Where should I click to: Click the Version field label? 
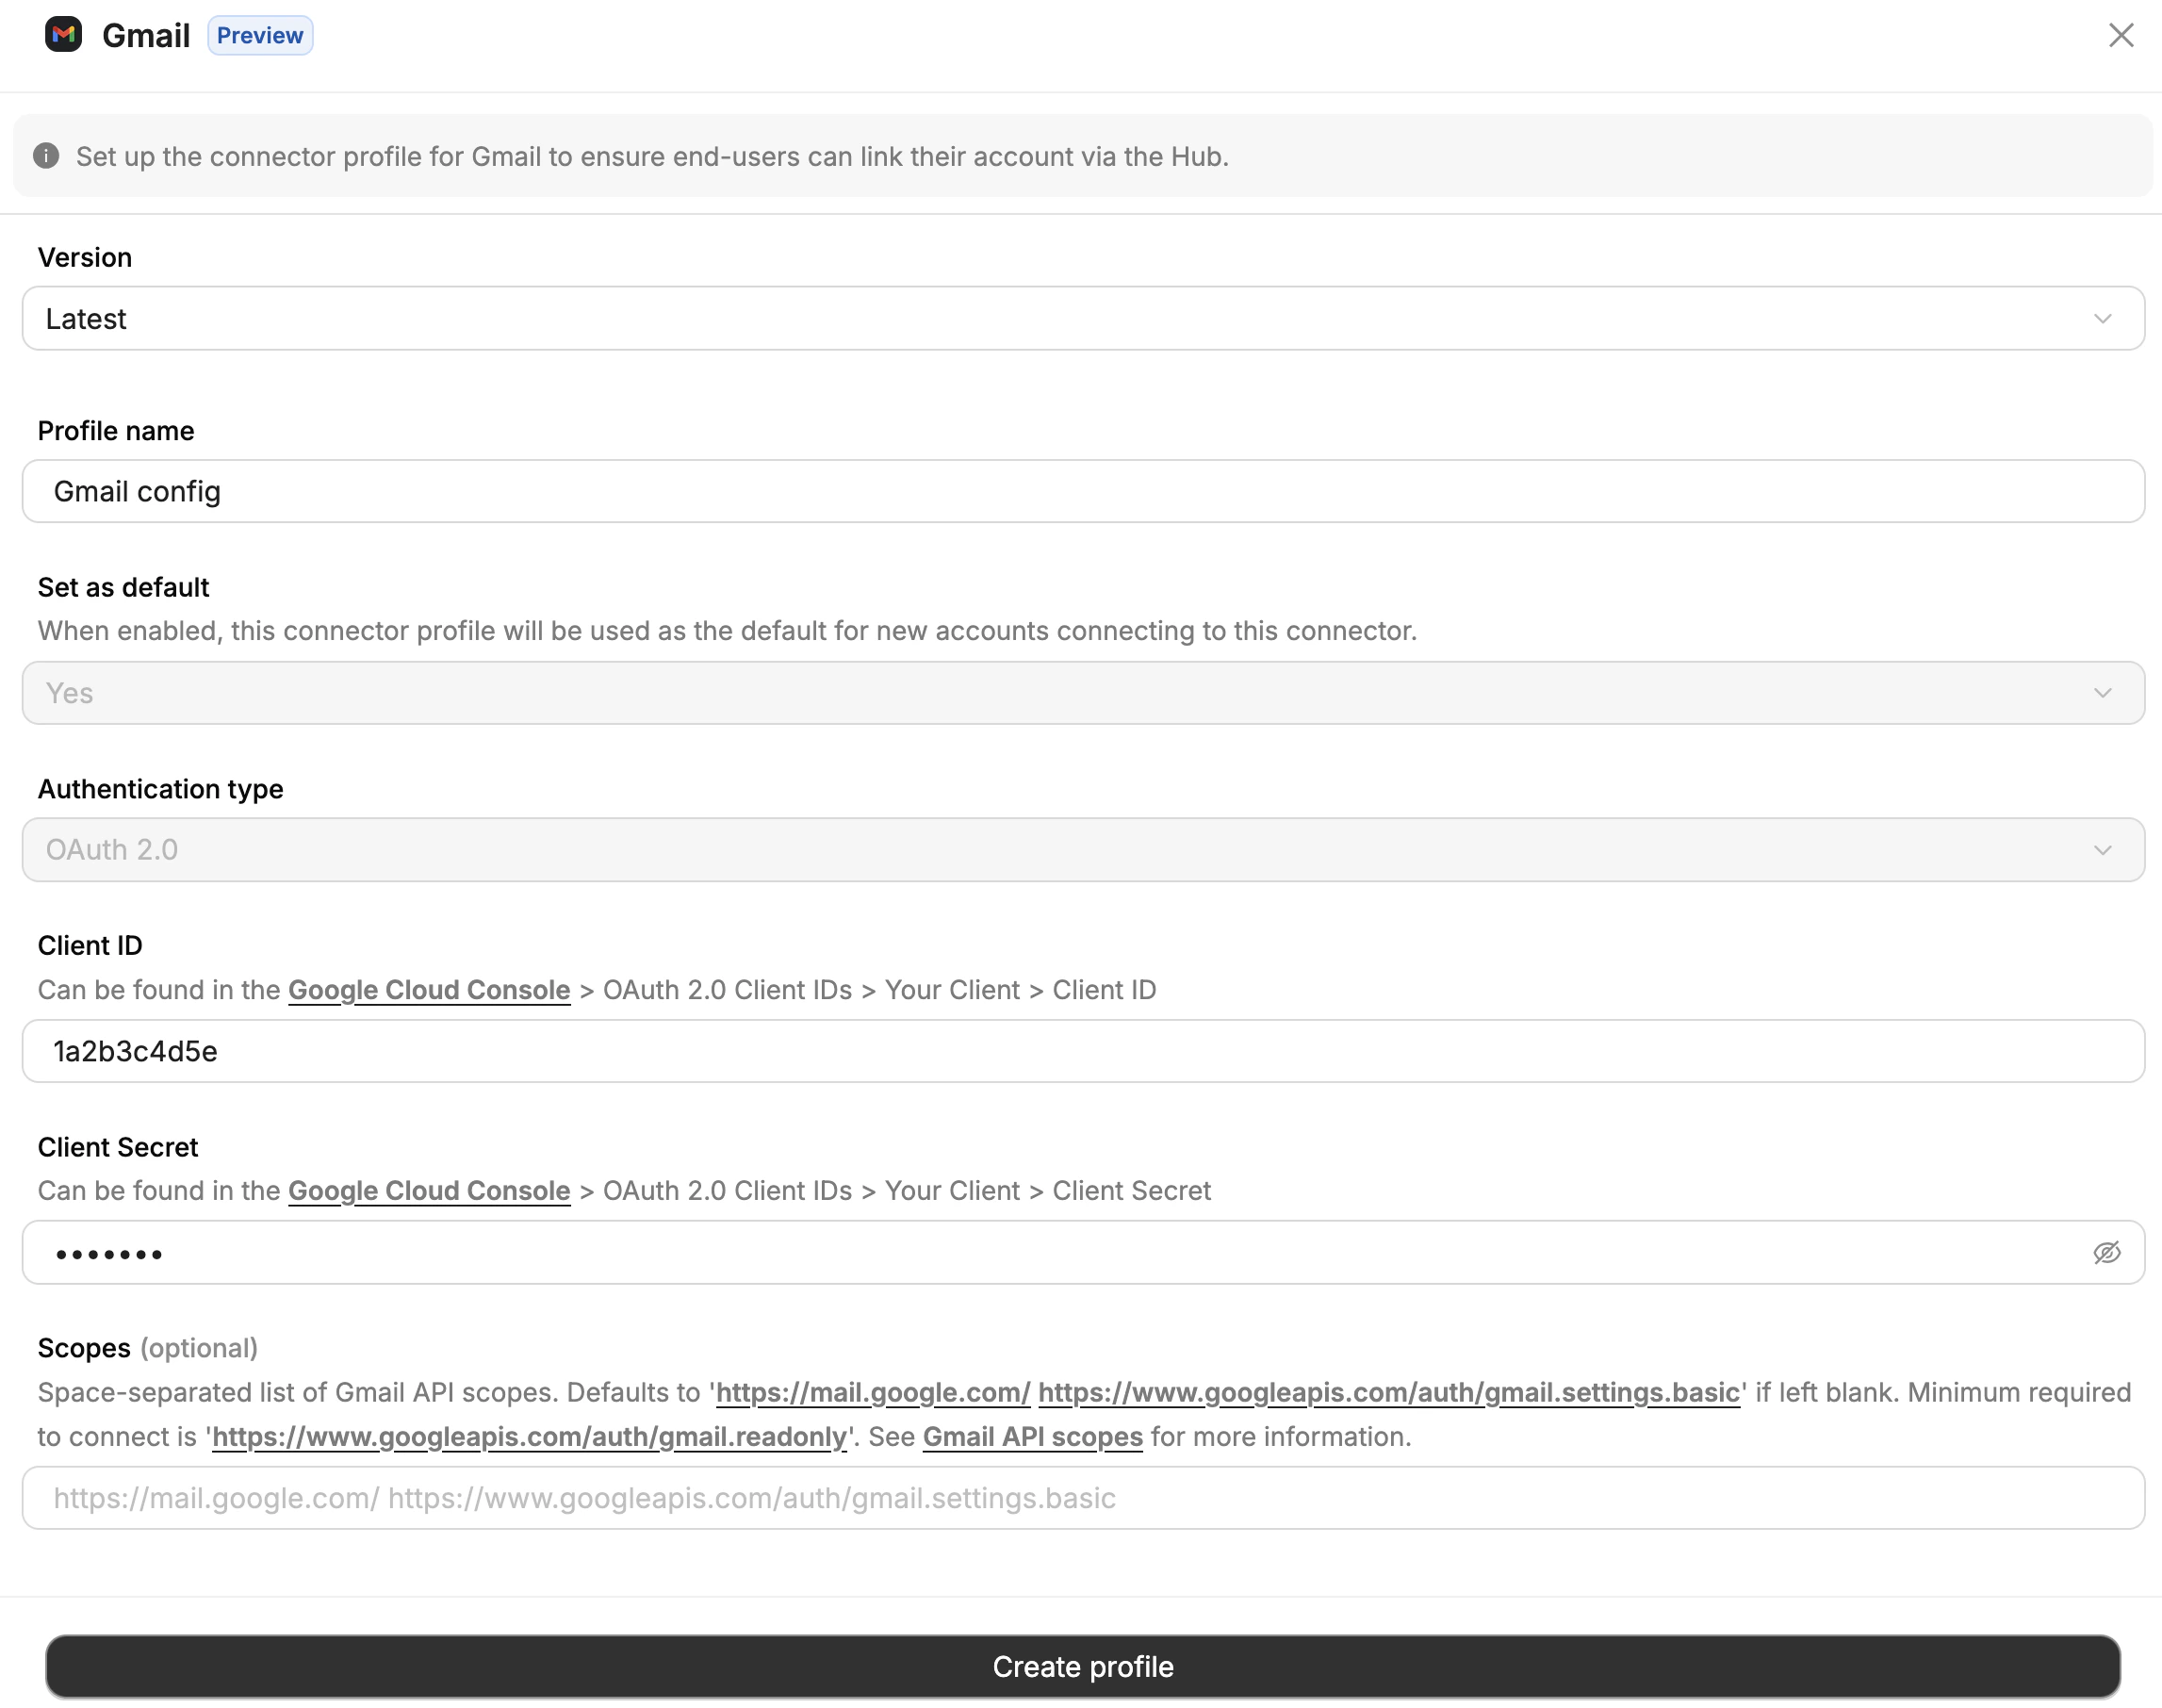tap(85, 257)
